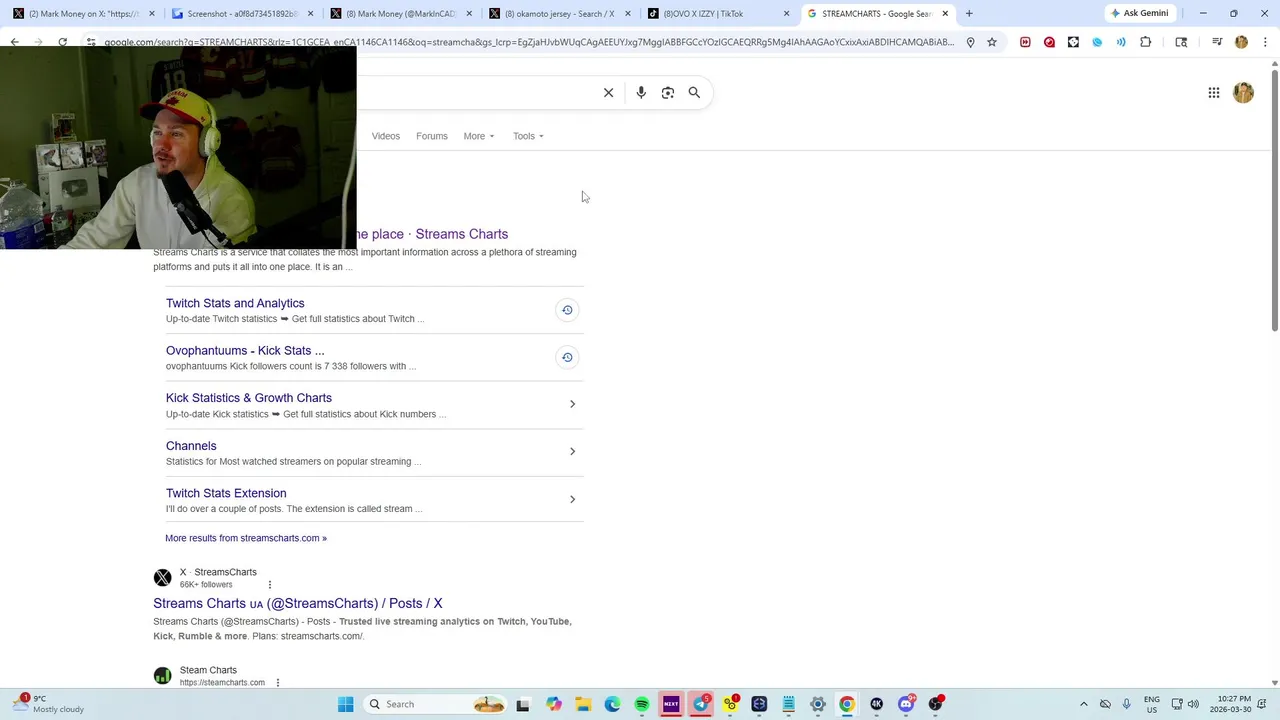Expand the Kick Statistics & Growth Charts sitelink arrow
Screen dimensions: 1280x720
[572, 404]
